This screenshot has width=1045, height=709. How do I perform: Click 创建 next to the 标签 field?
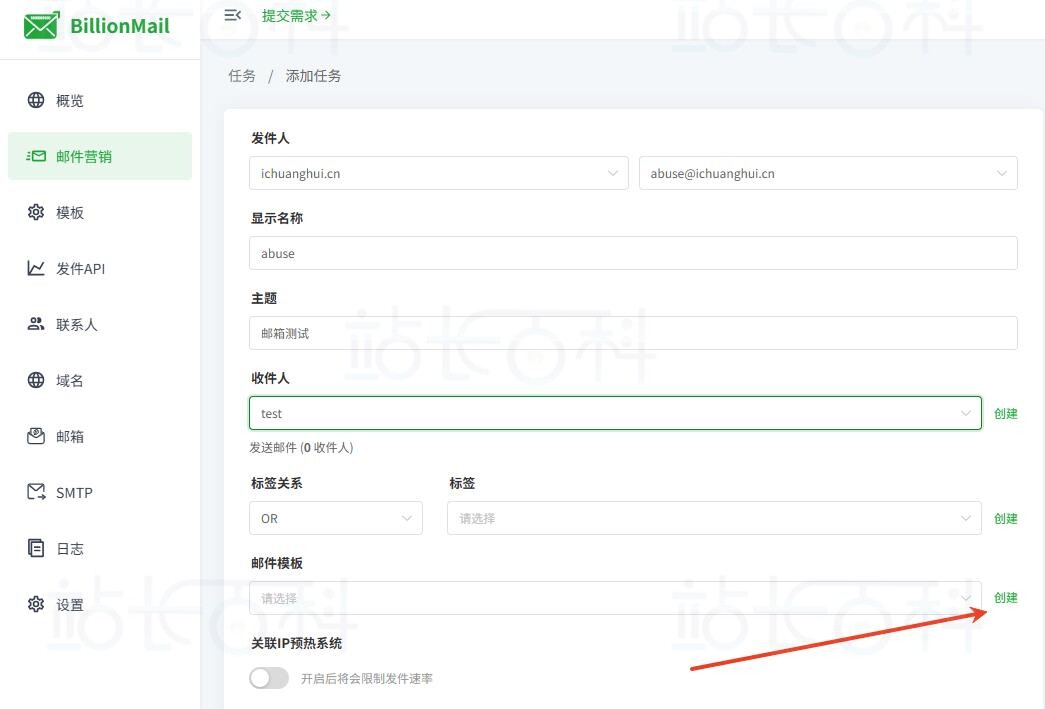1006,518
